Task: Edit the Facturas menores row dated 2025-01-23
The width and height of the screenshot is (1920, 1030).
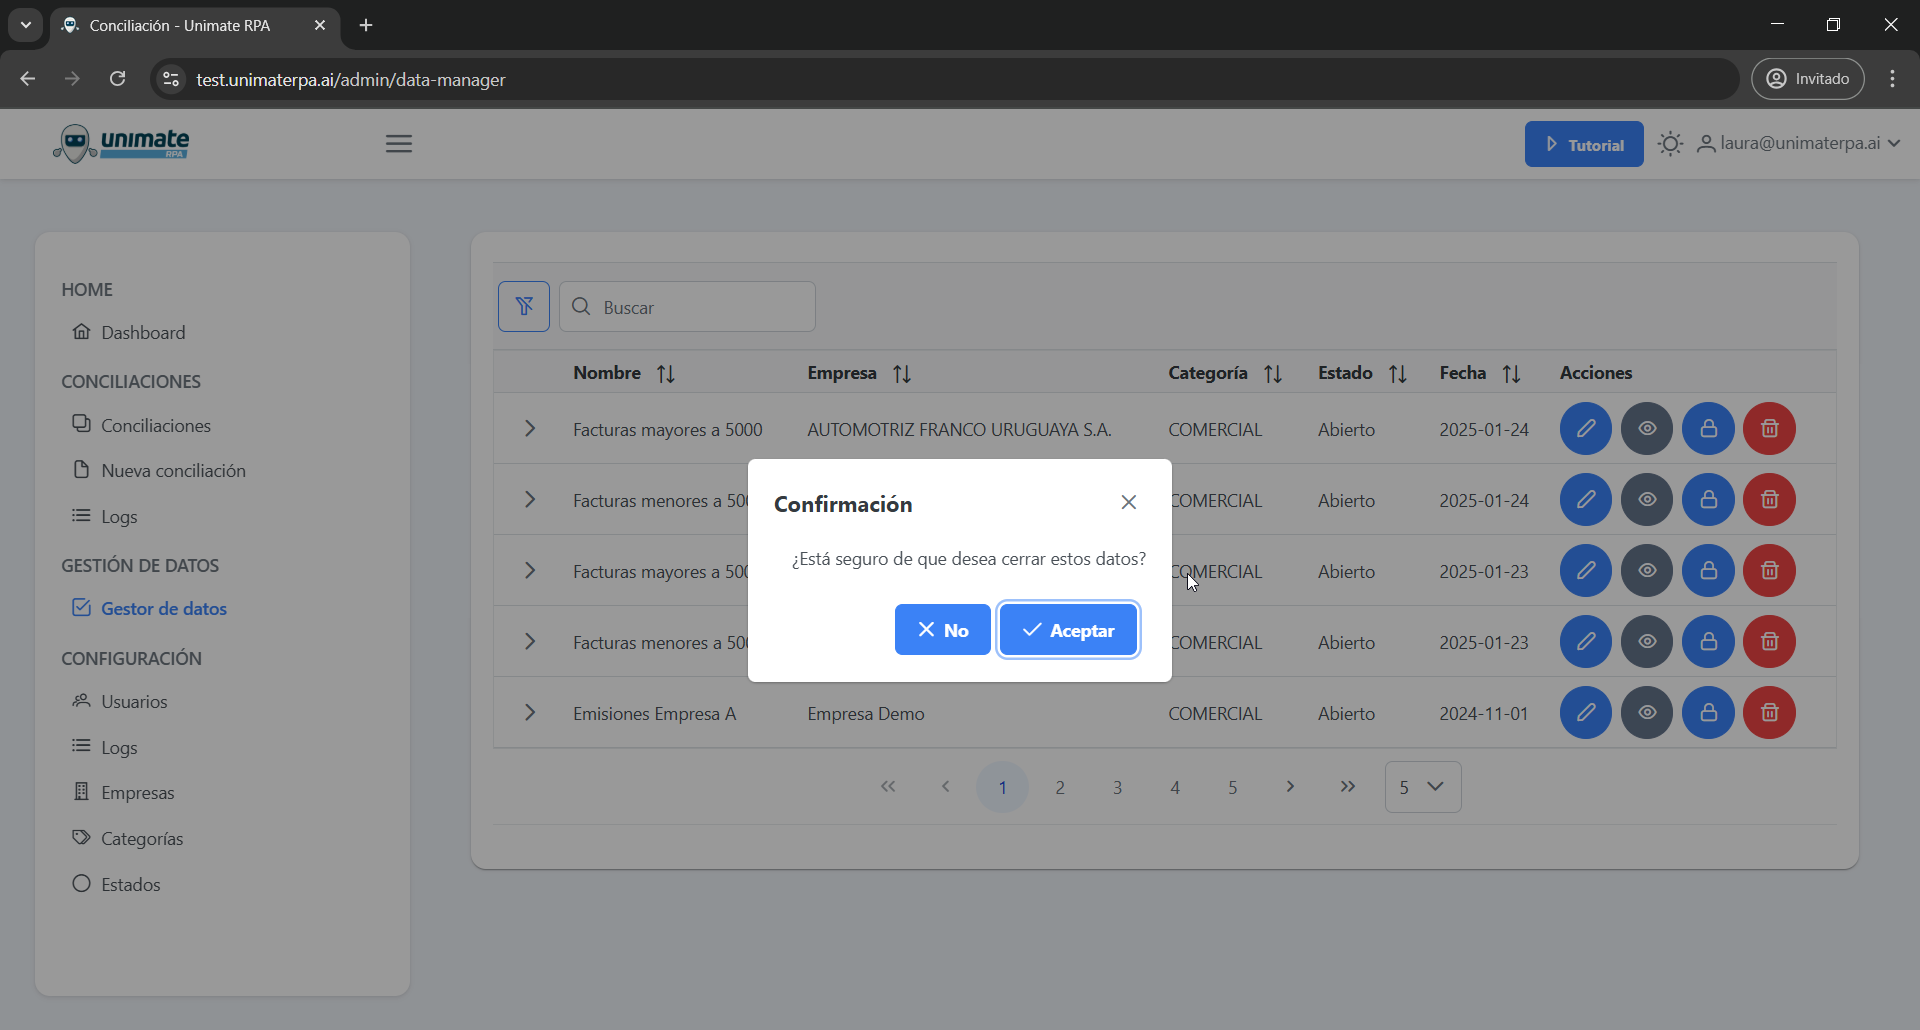Action: click(x=1586, y=642)
